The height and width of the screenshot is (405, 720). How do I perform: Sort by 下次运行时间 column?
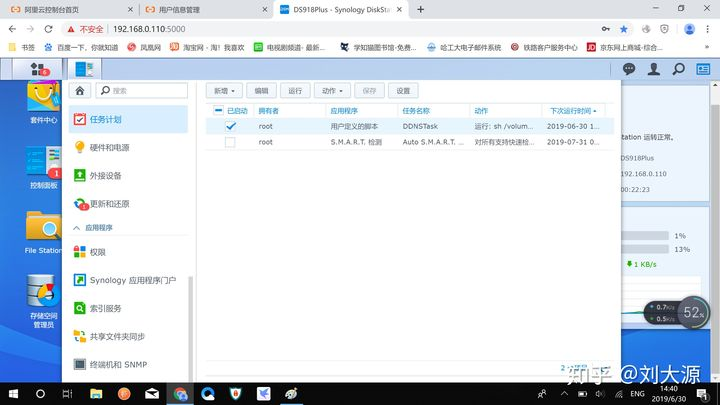[x=573, y=111]
